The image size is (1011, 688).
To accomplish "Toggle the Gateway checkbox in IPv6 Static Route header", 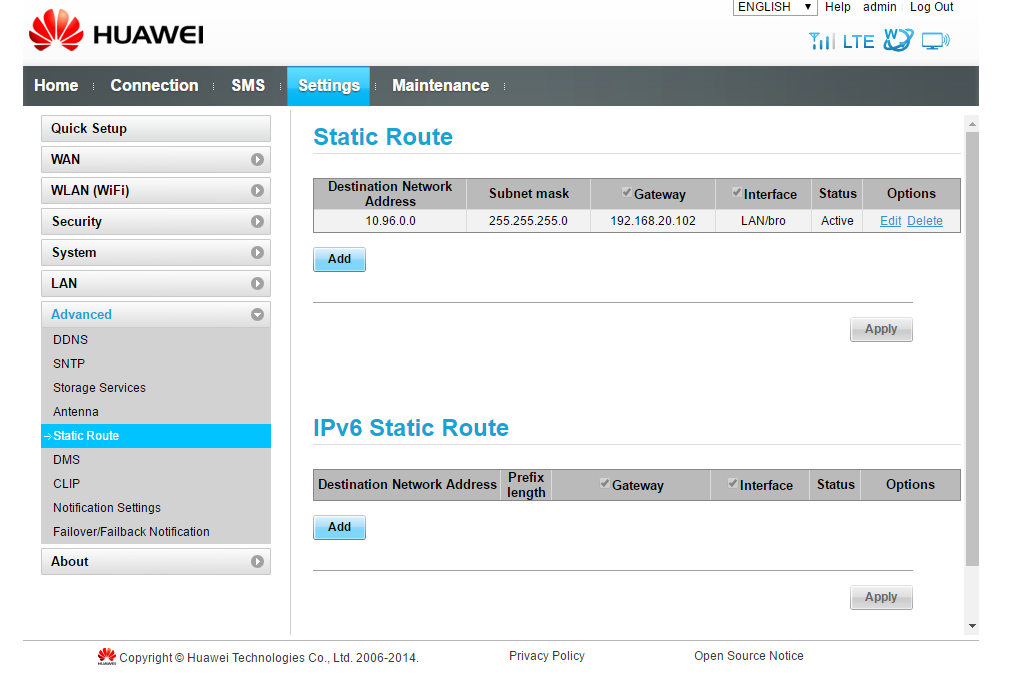I will pyautogui.click(x=604, y=483).
